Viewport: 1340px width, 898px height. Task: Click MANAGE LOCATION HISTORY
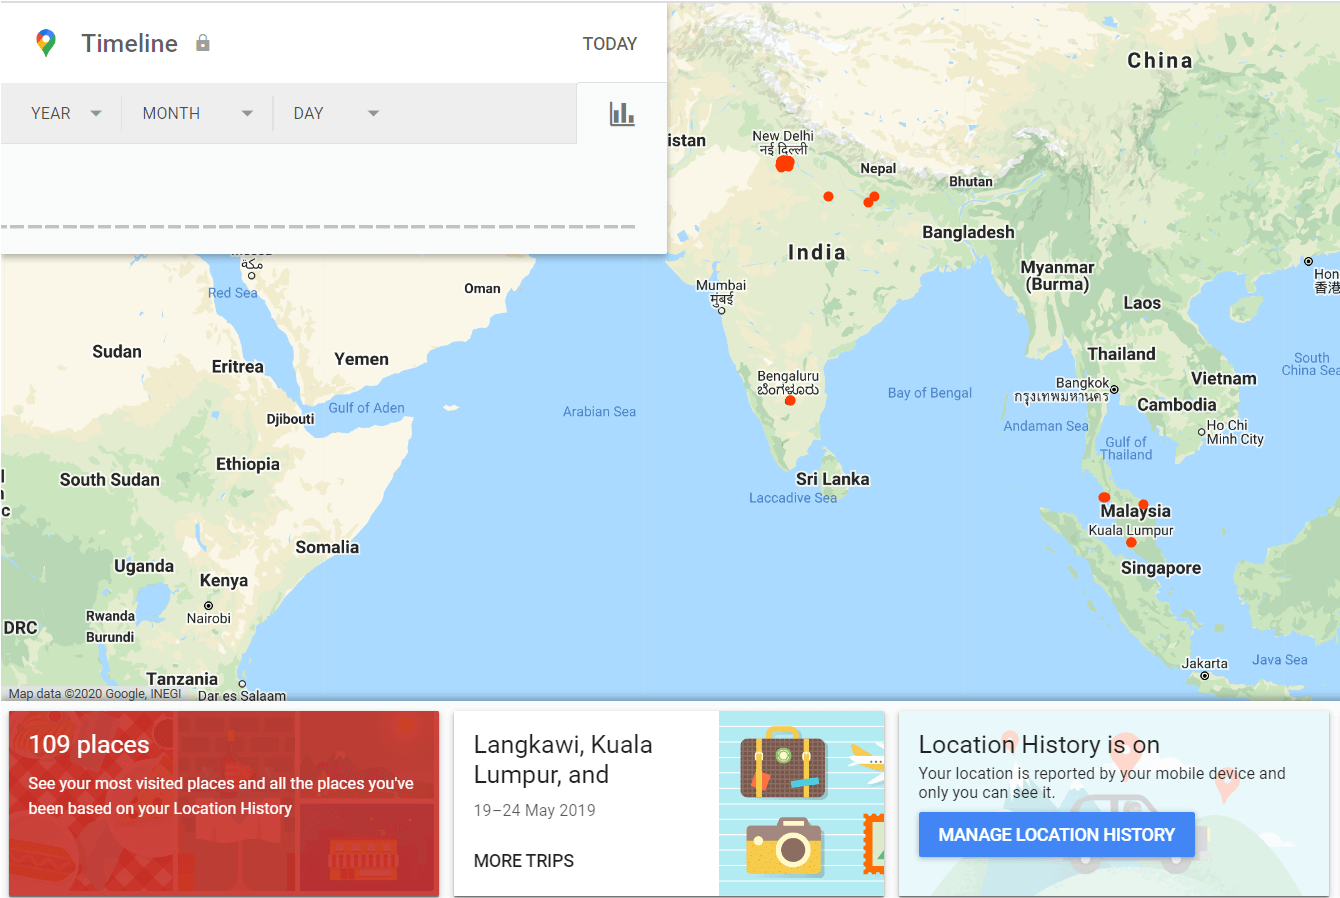(1056, 834)
